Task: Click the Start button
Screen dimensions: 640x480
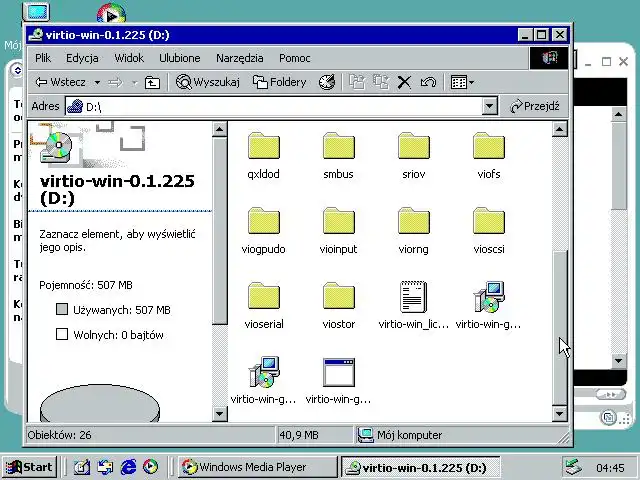Action: coord(30,467)
